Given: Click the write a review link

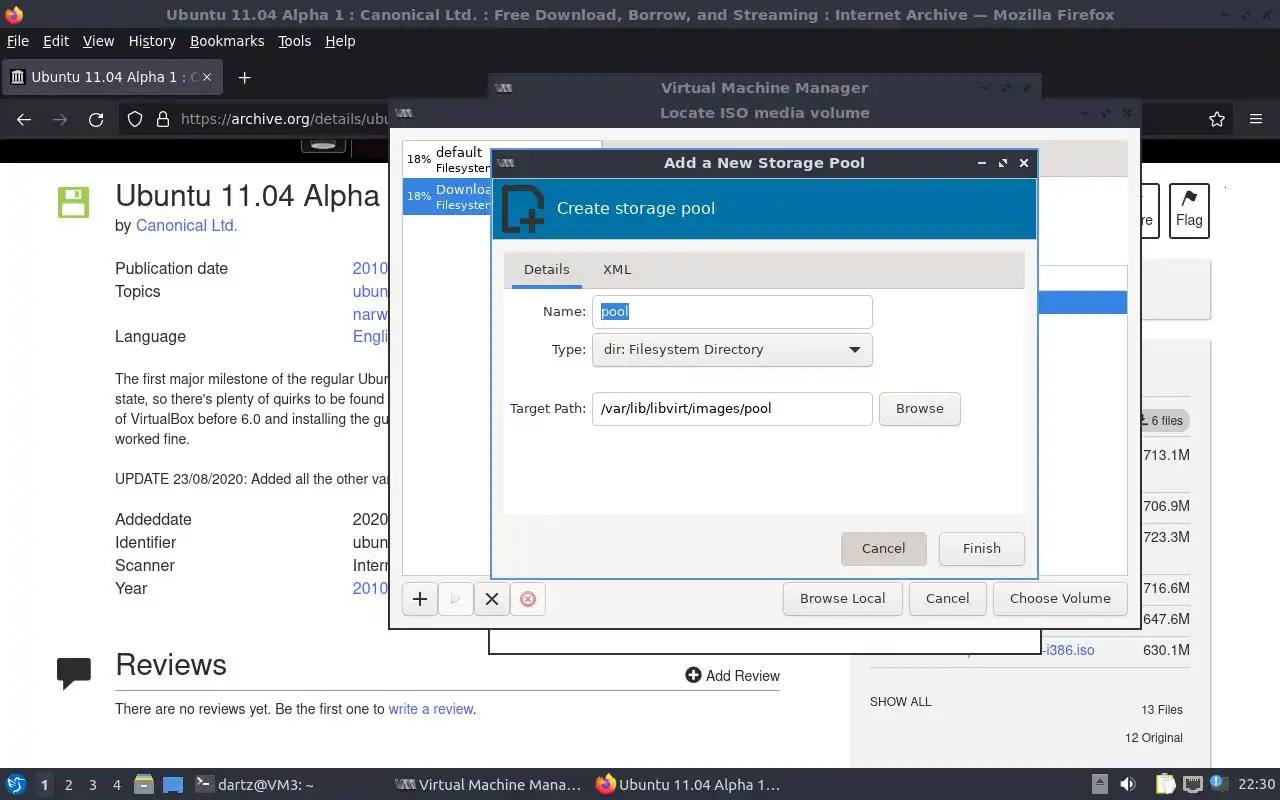Looking at the screenshot, I should (x=431, y=709).
